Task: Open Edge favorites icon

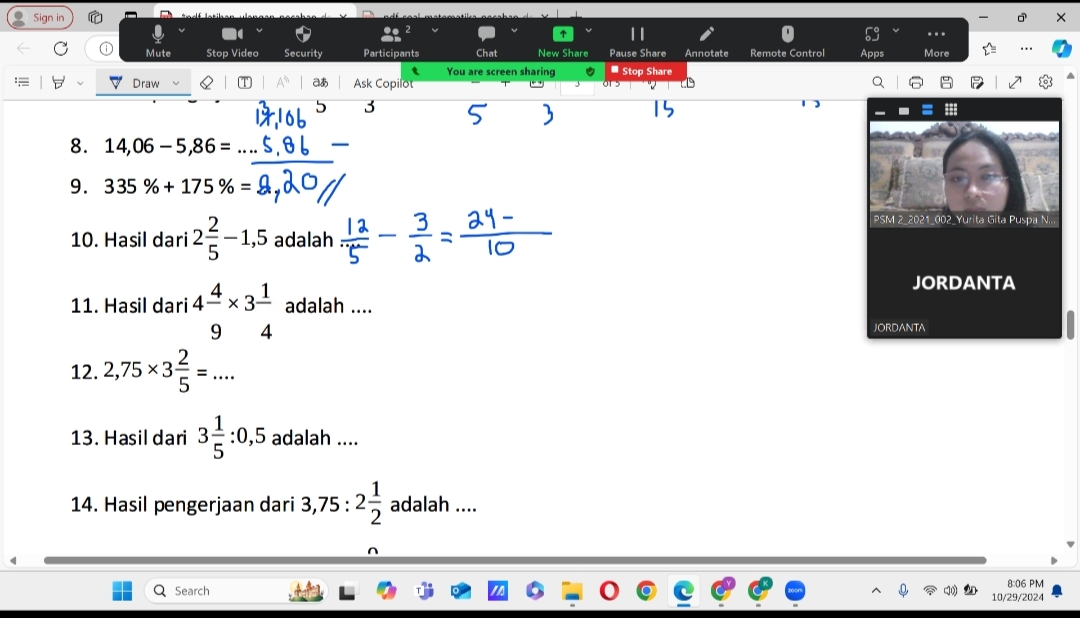Action: (990, 49)
